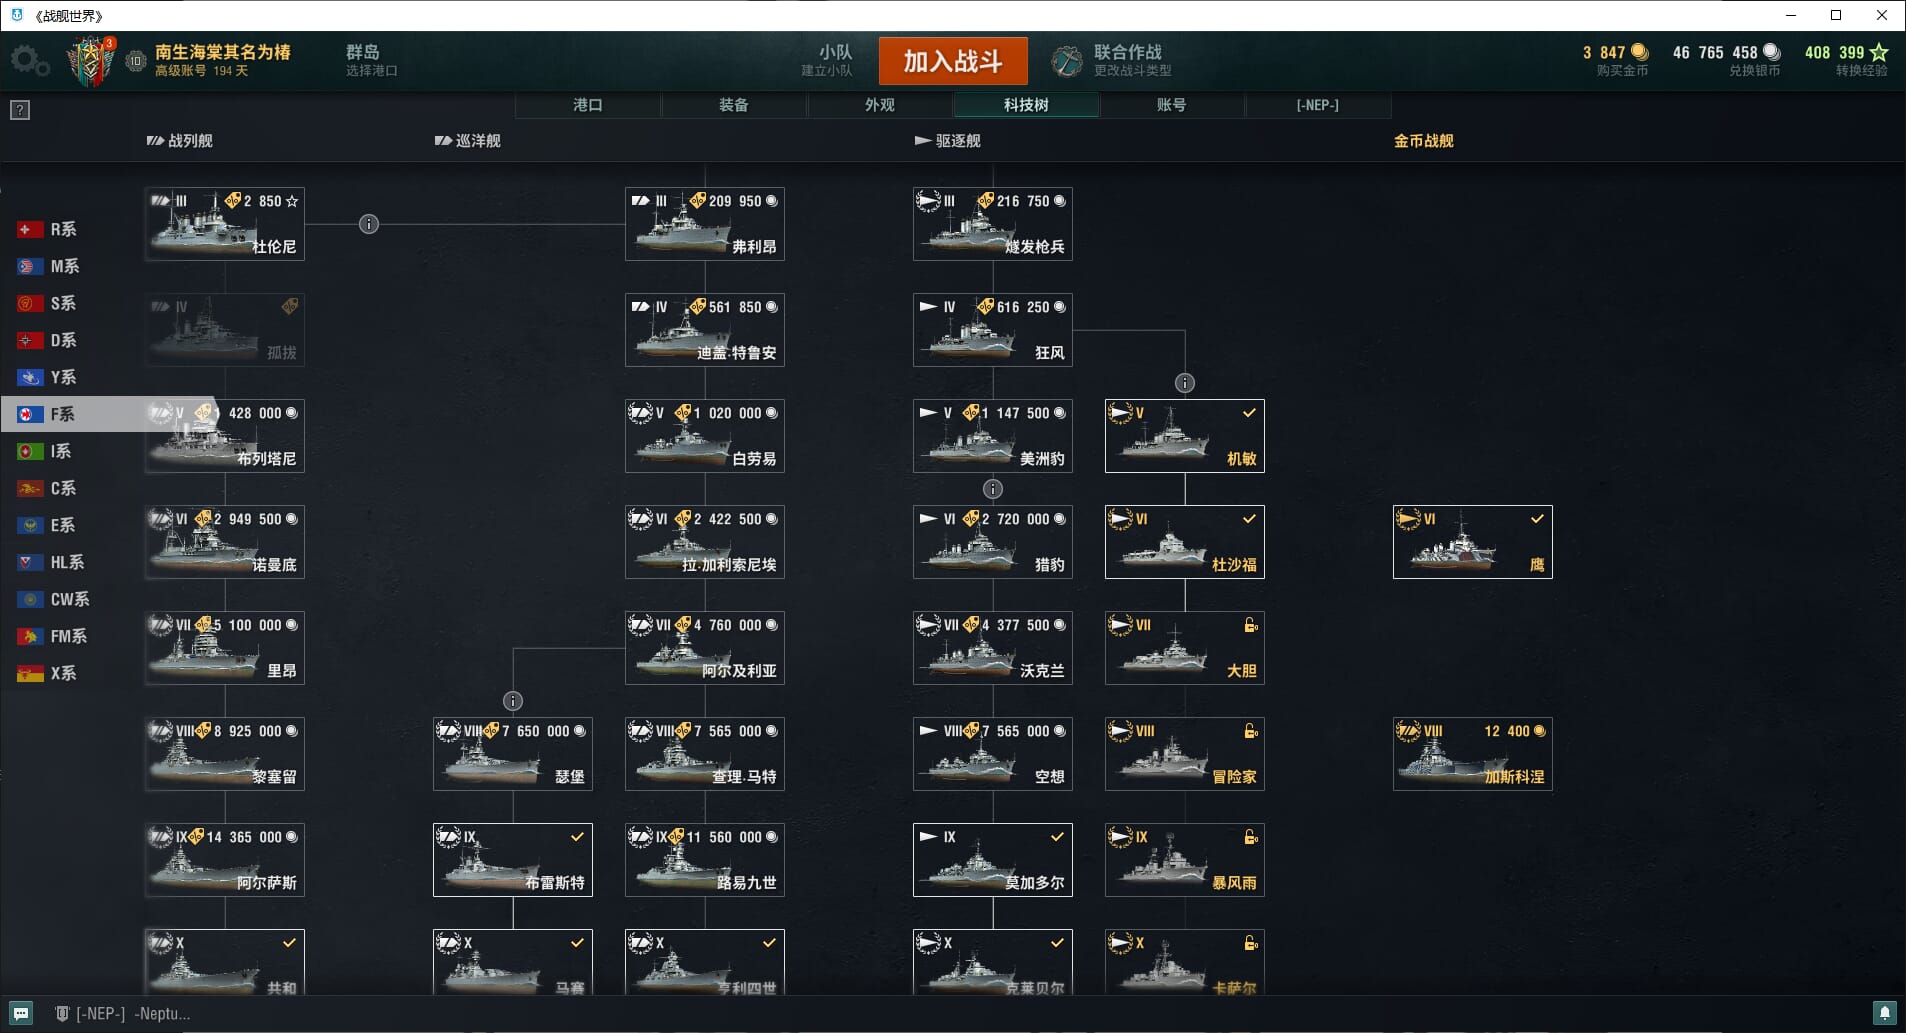This screenshot has width=1906, height=1033.
Task: Select HL系 nation in sidebar
Action: pos(51,562)
